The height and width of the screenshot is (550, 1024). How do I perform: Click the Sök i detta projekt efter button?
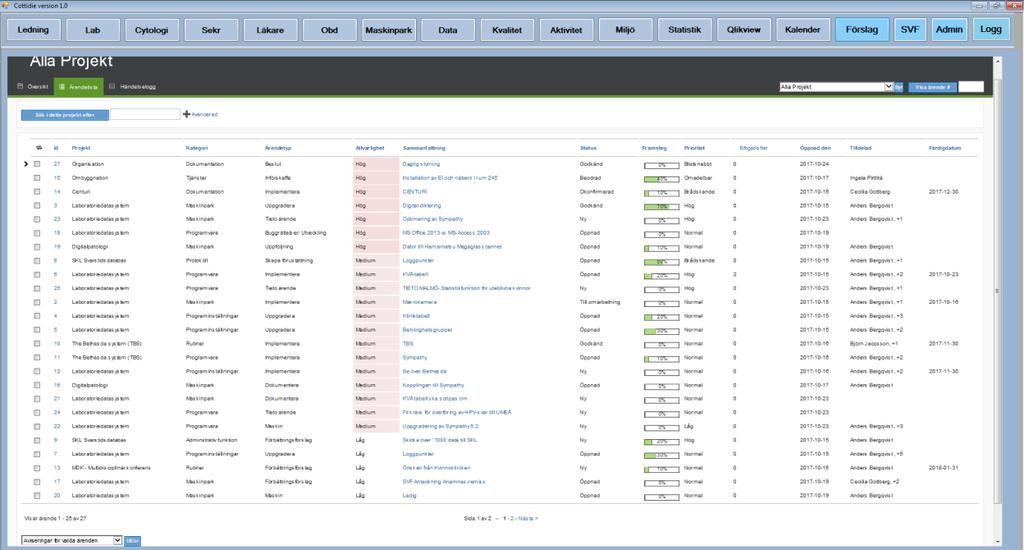pyautogui.click(x=65, y=115)
